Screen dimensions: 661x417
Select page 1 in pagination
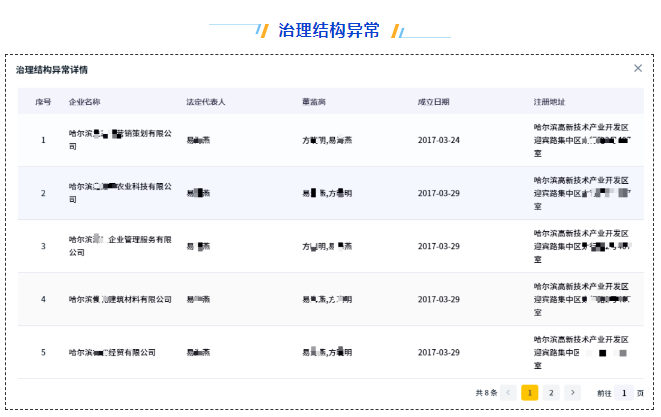point(530,393)
